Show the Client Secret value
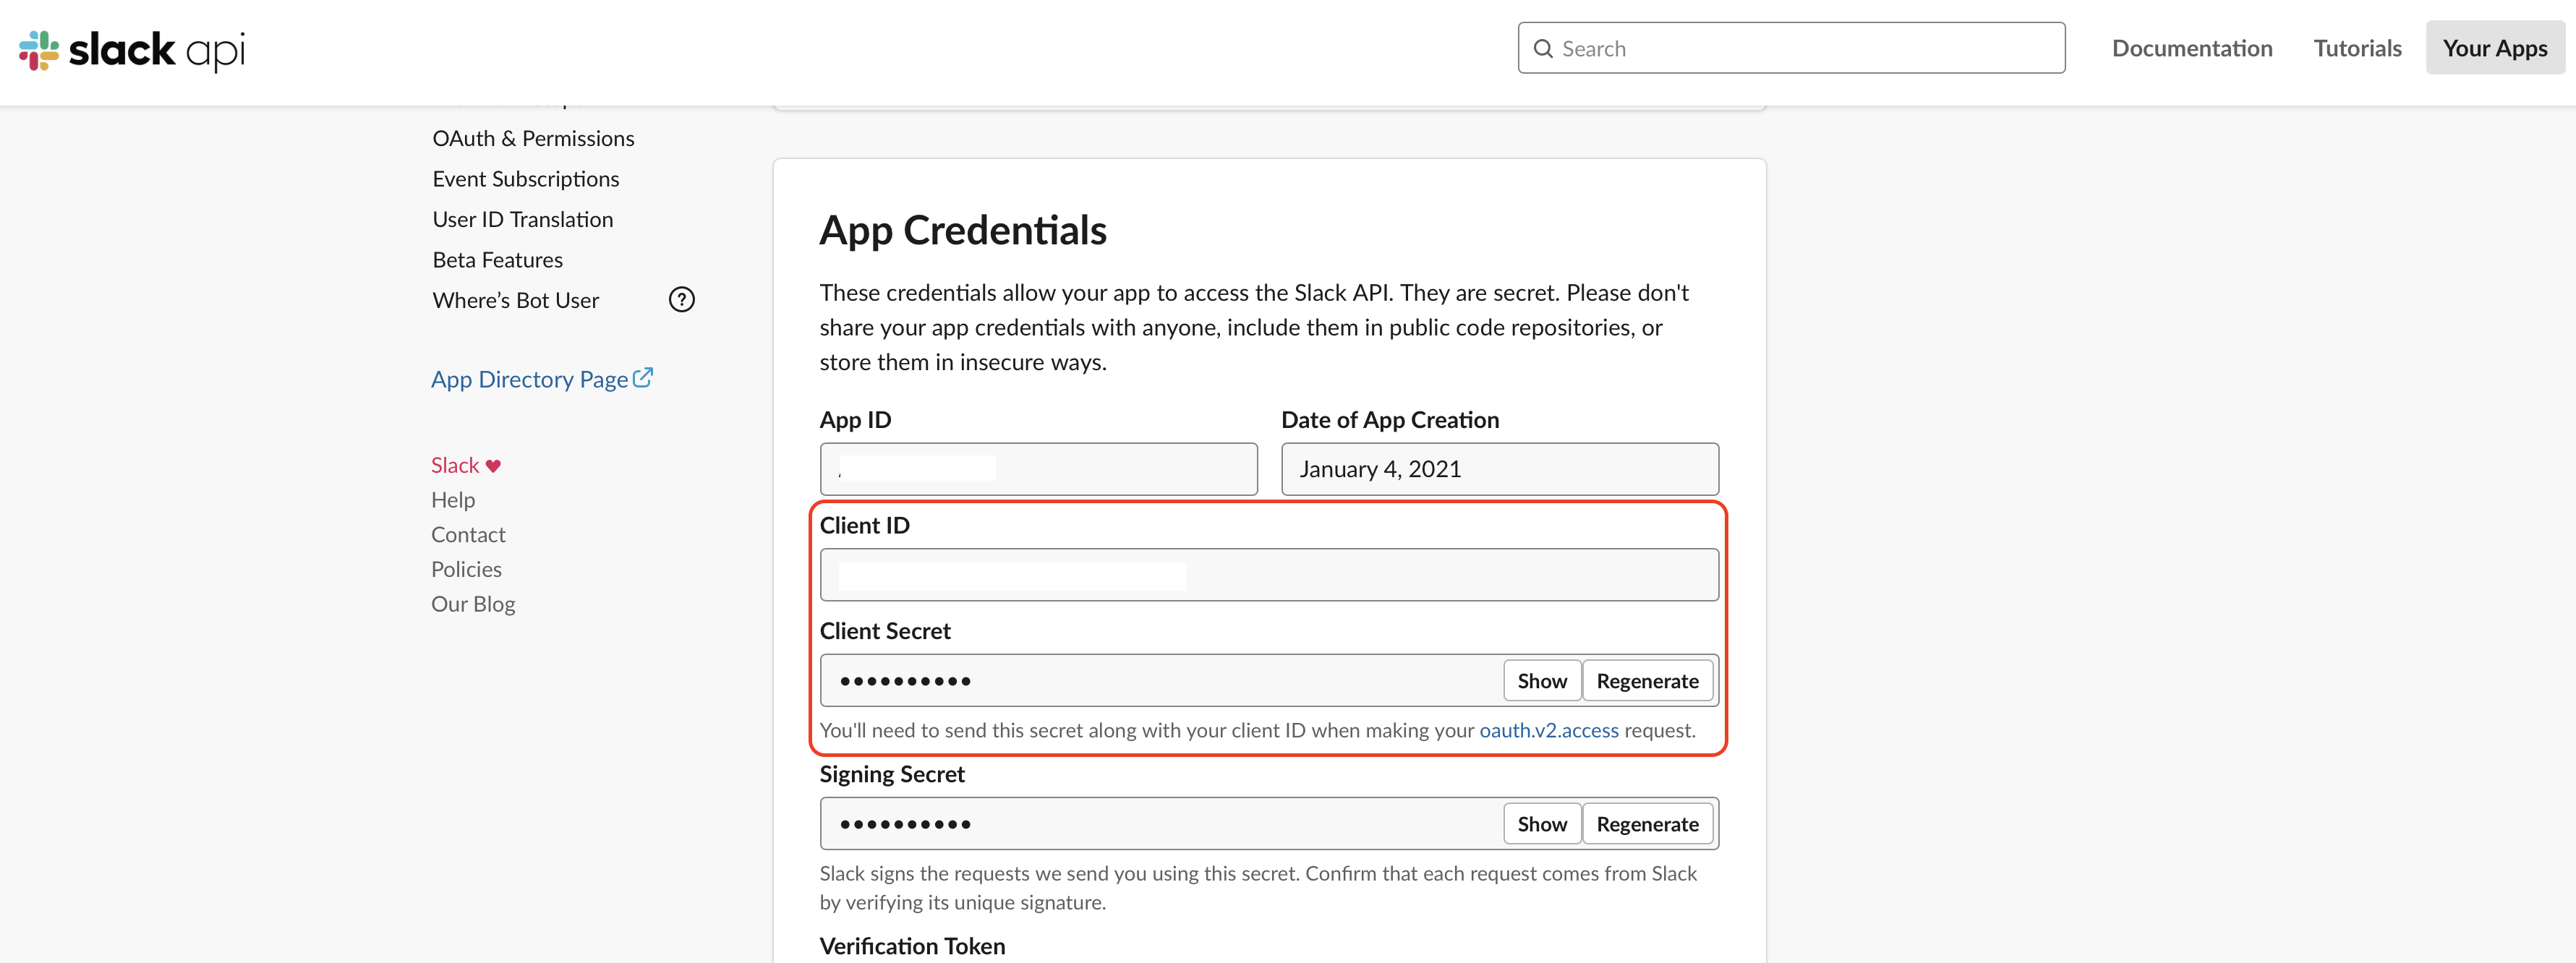This screenshot has height=963, width=2576. point(1542,680)
